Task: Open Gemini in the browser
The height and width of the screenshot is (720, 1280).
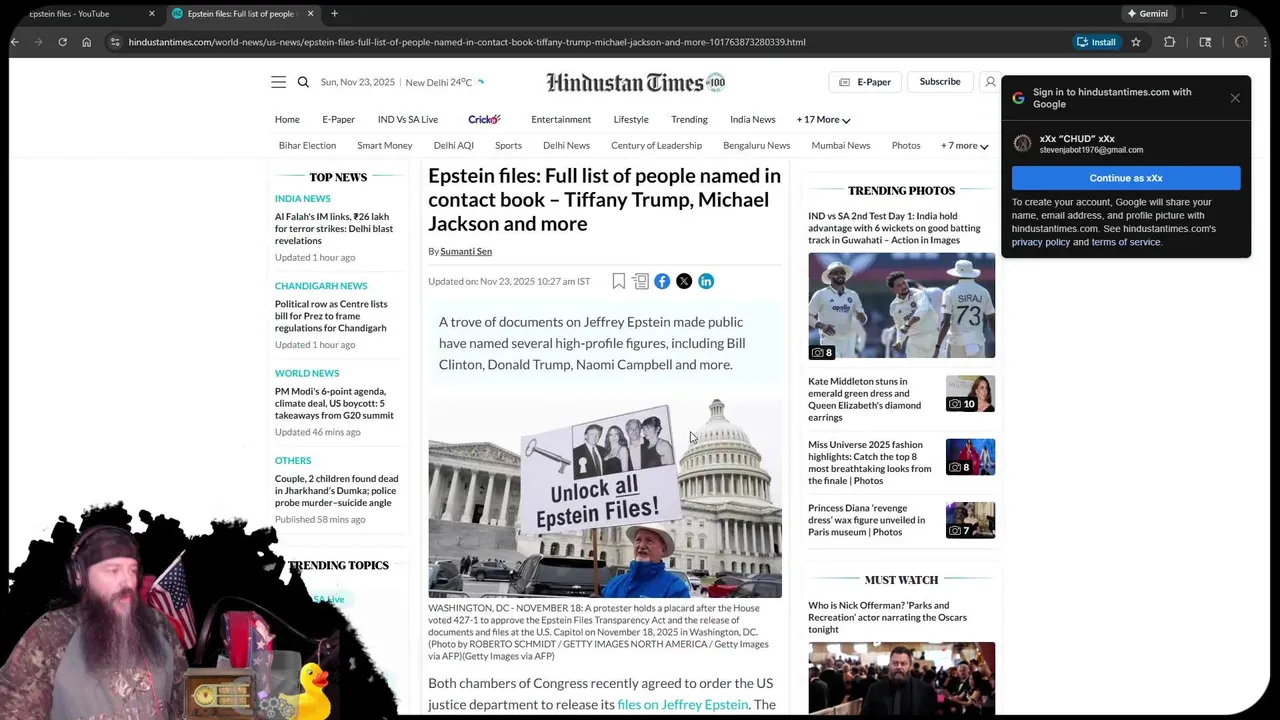Action: coord(1147,13)
